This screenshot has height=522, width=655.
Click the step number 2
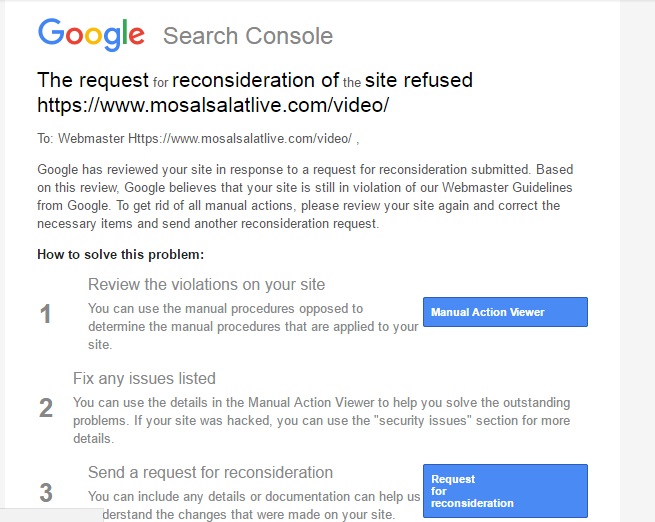click(46, 408)
